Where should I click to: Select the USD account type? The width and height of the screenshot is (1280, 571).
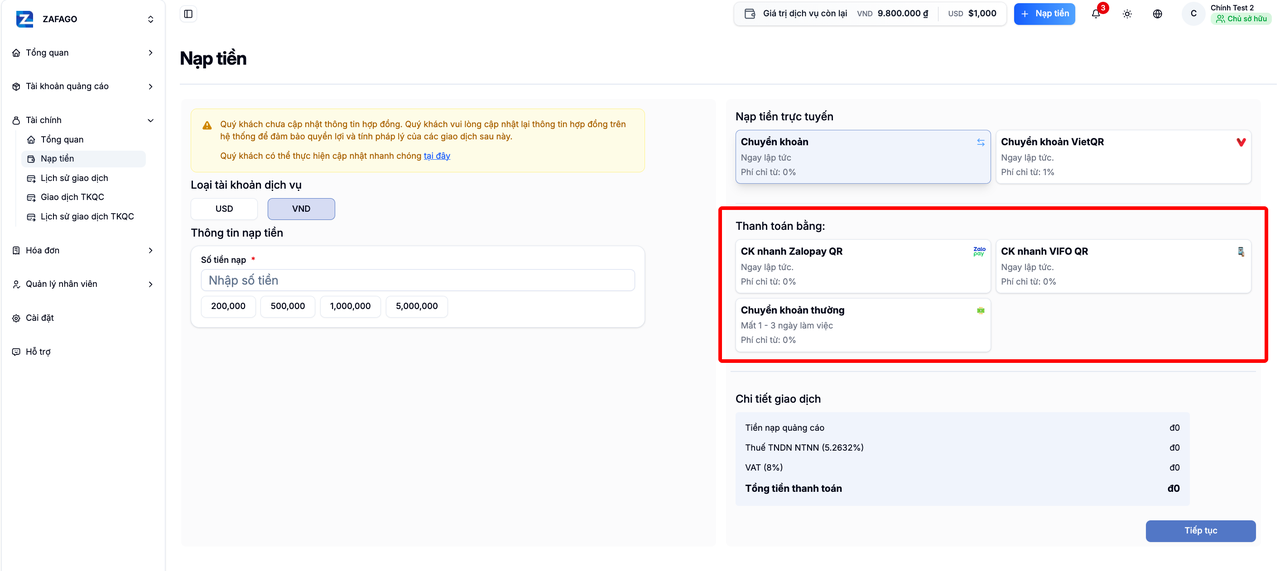(x=224, y=209)
